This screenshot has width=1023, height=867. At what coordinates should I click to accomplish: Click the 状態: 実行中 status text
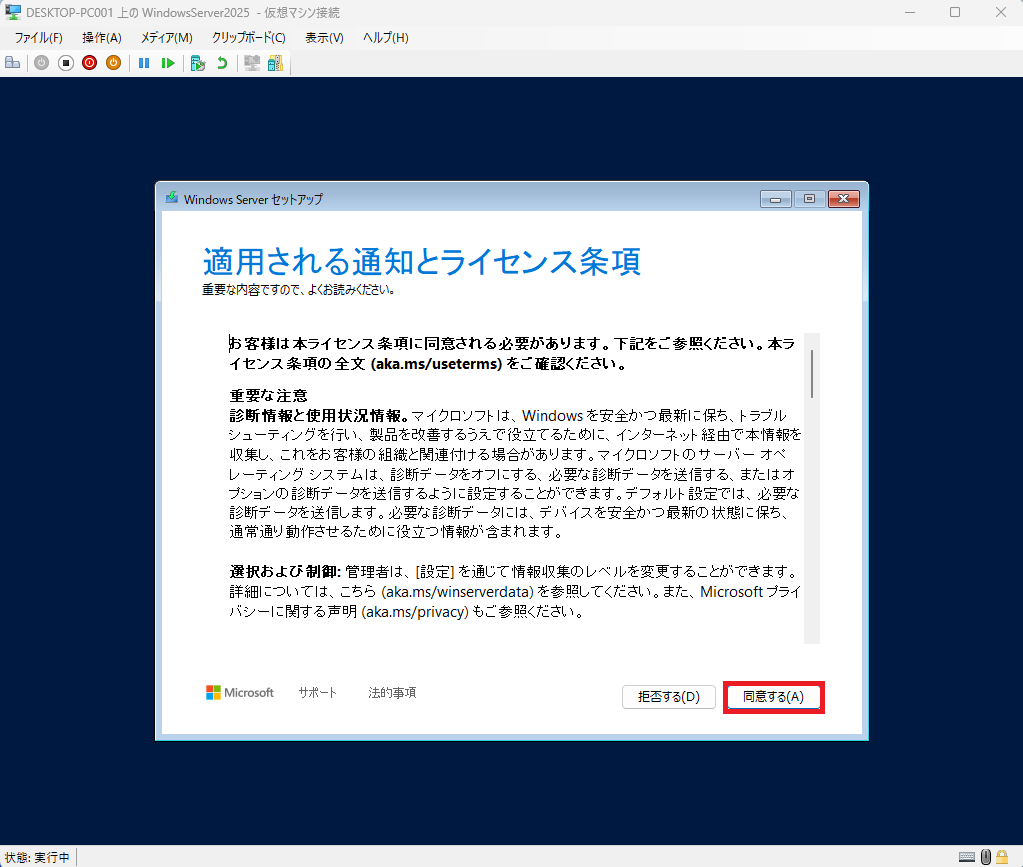(x=37, y=857)
